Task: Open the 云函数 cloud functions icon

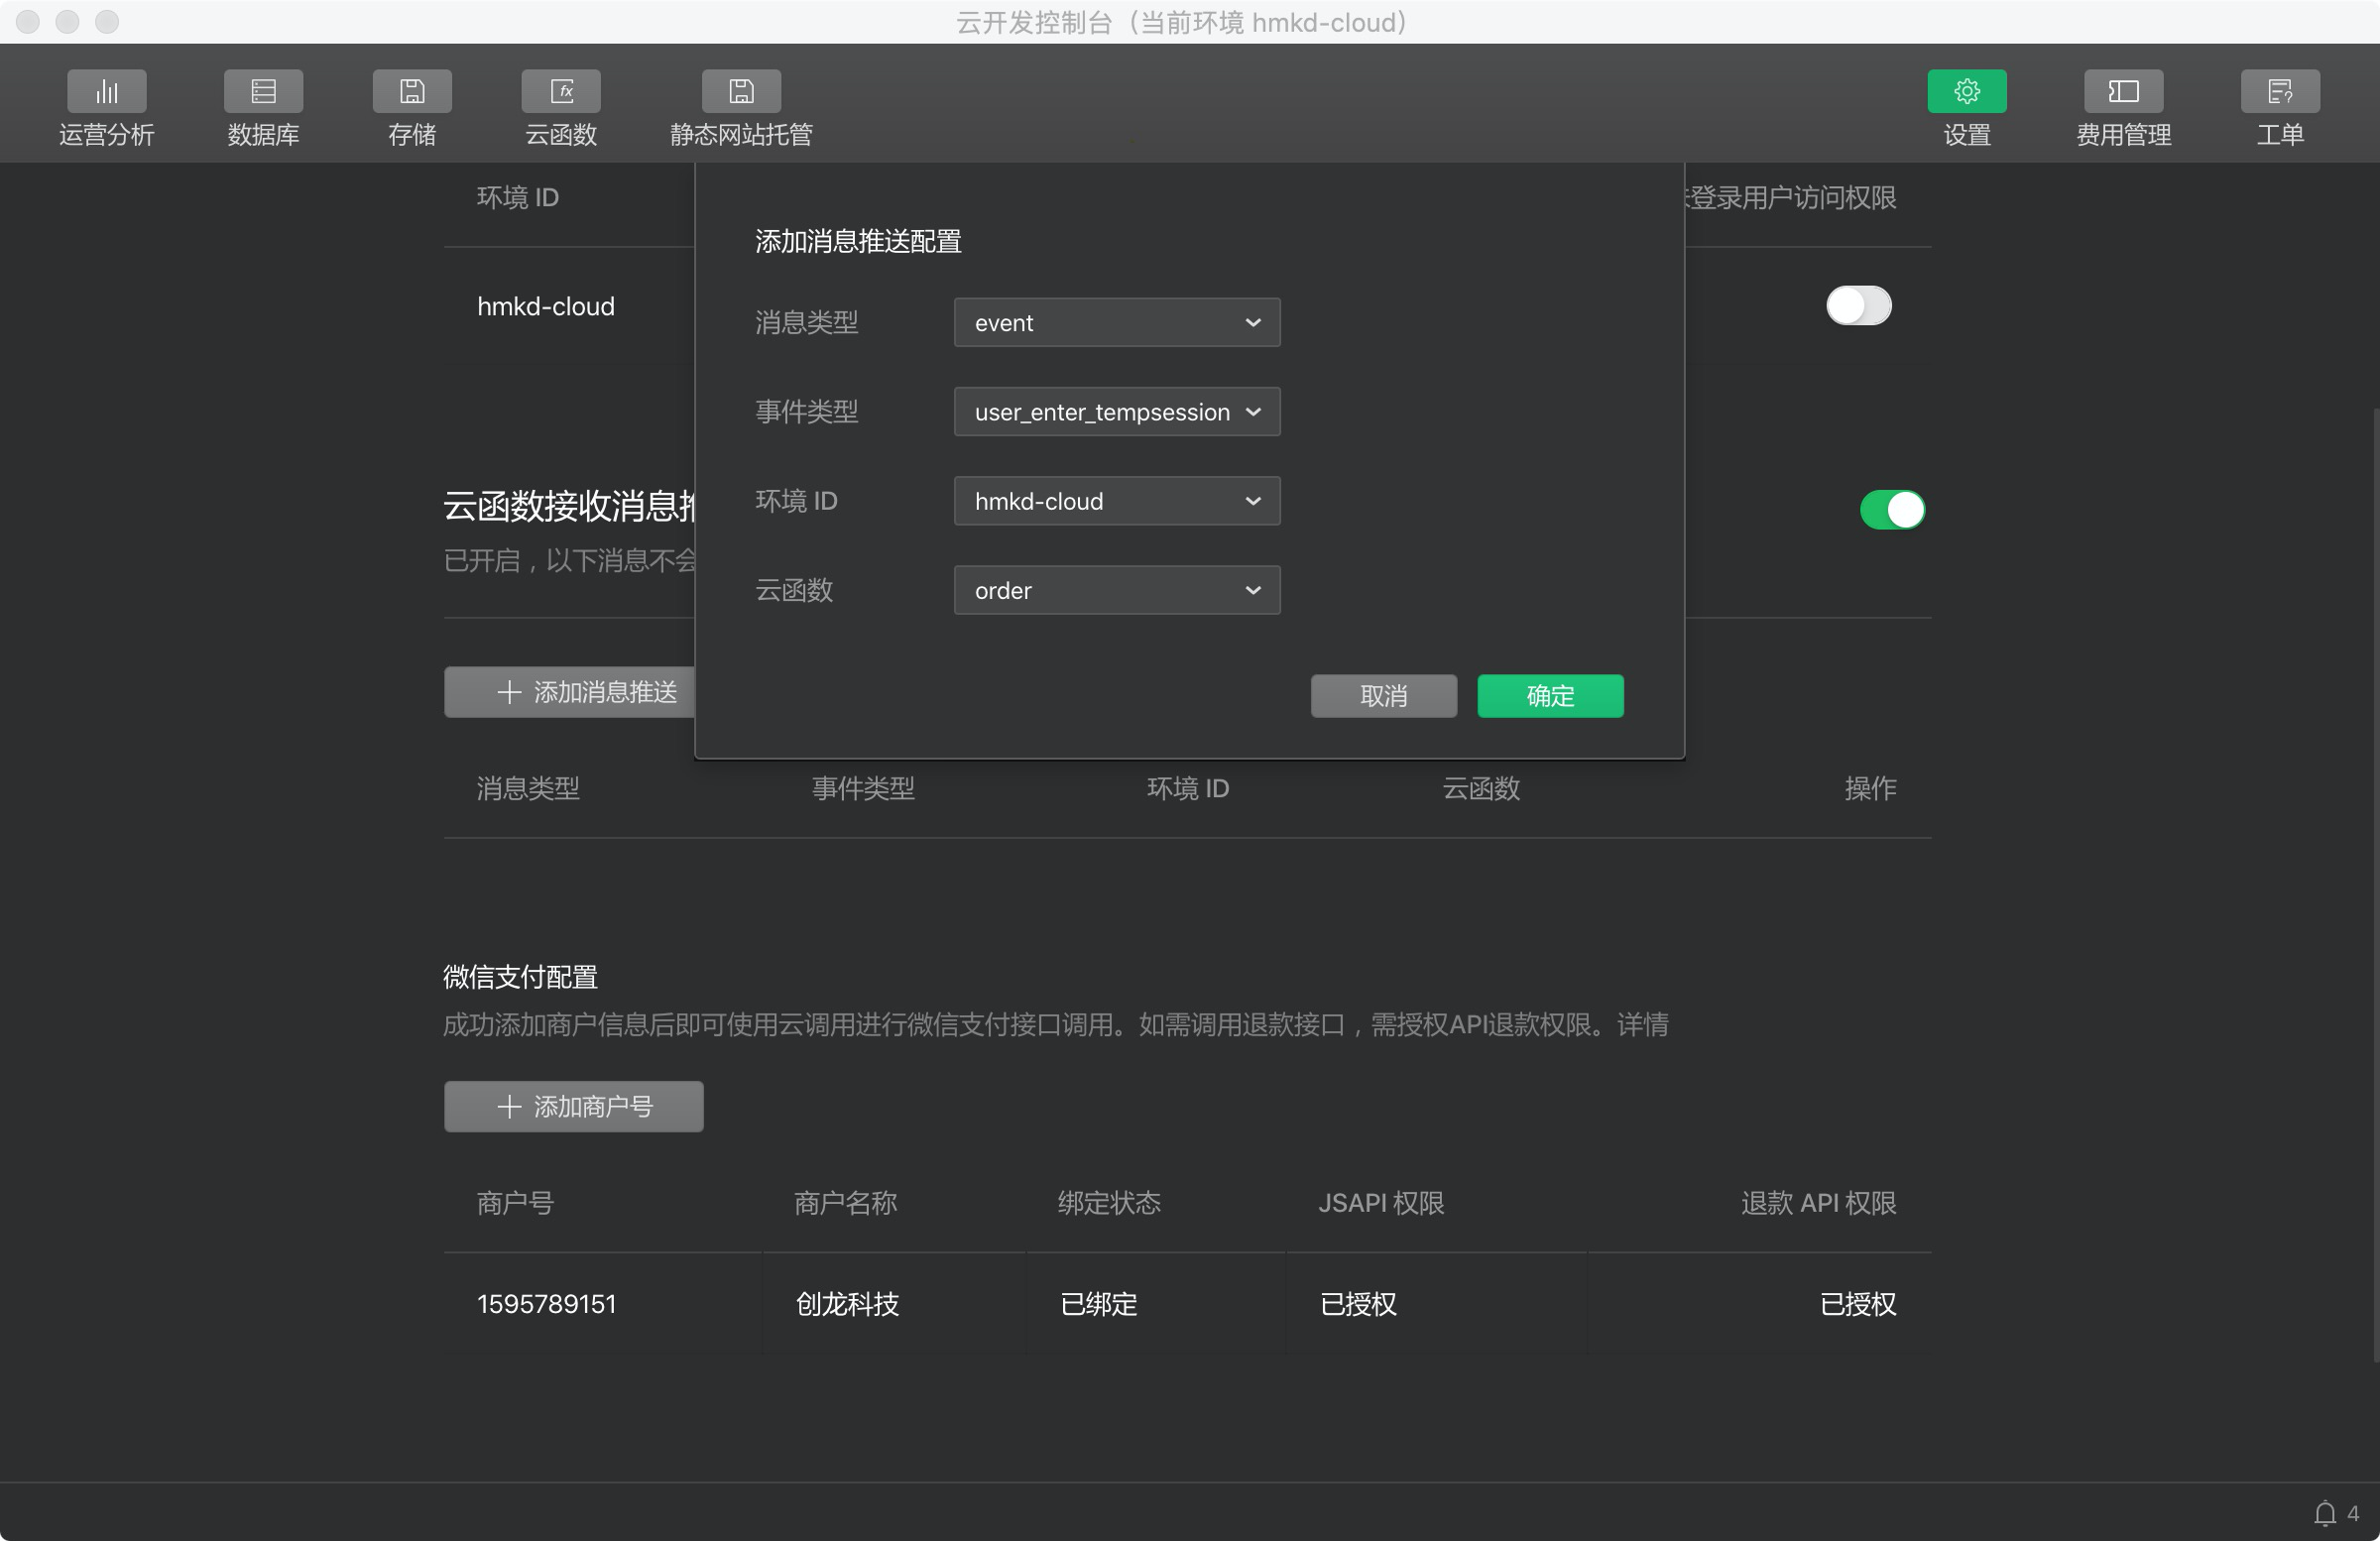Action: 561,92
